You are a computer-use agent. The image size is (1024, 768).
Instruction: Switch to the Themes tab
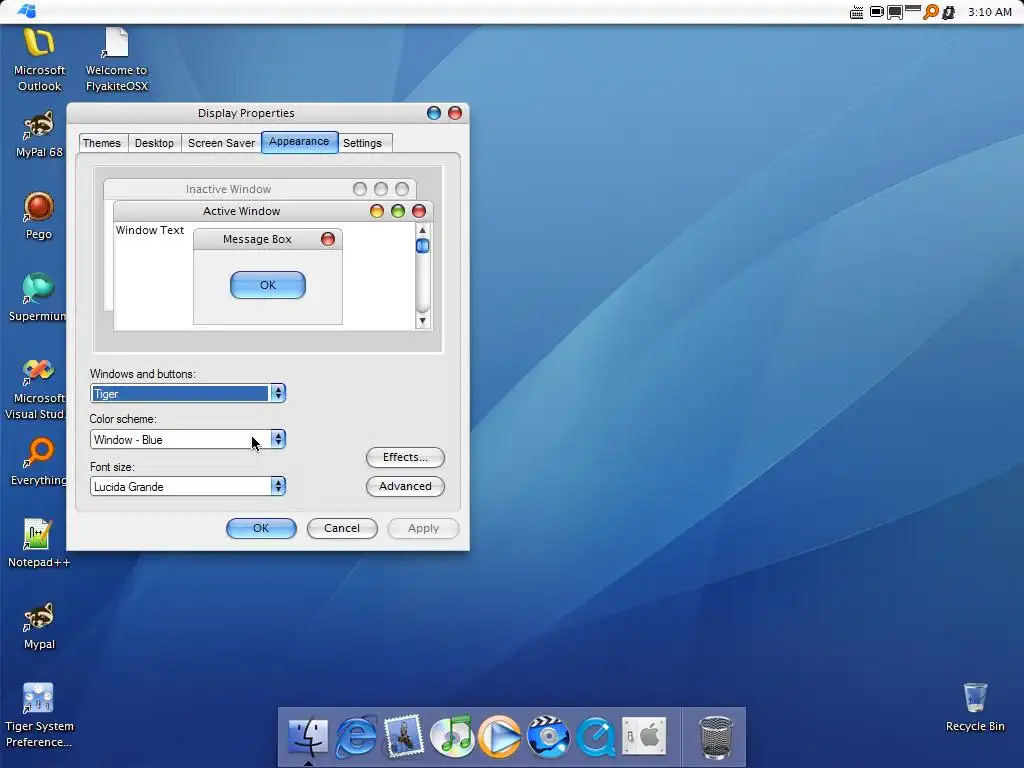[102, 143]
